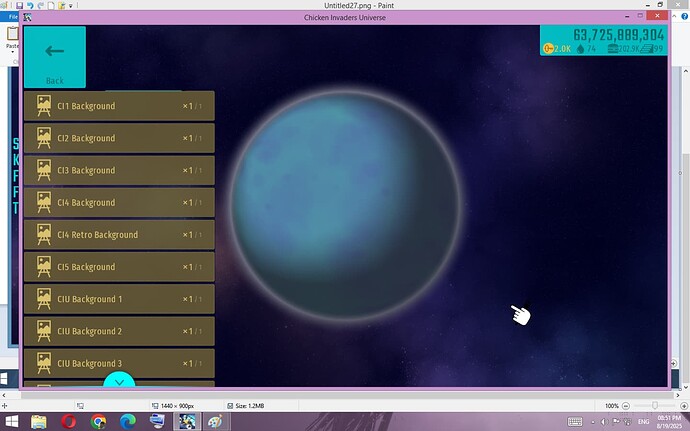Image resolution: width=690 pixels, height=431 pixels.
Task: Launch Google Chrome from the taskbar
Action: coord(98,422)
